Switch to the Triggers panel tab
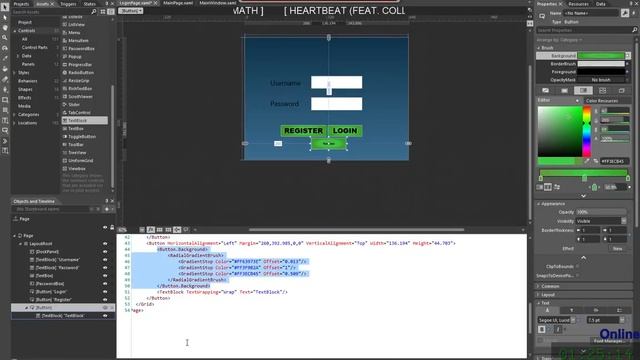640x360 pixels. [68, 4]
